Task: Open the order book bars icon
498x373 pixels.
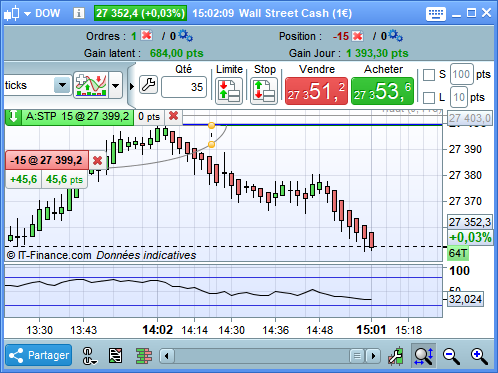Action: pyautogui.click(x=144, y=356)
